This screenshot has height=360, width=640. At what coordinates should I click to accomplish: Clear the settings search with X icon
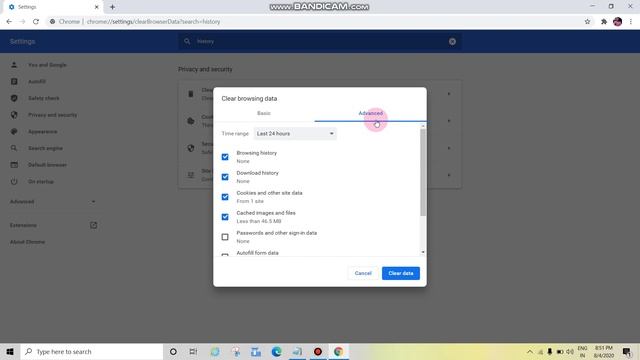452,41
